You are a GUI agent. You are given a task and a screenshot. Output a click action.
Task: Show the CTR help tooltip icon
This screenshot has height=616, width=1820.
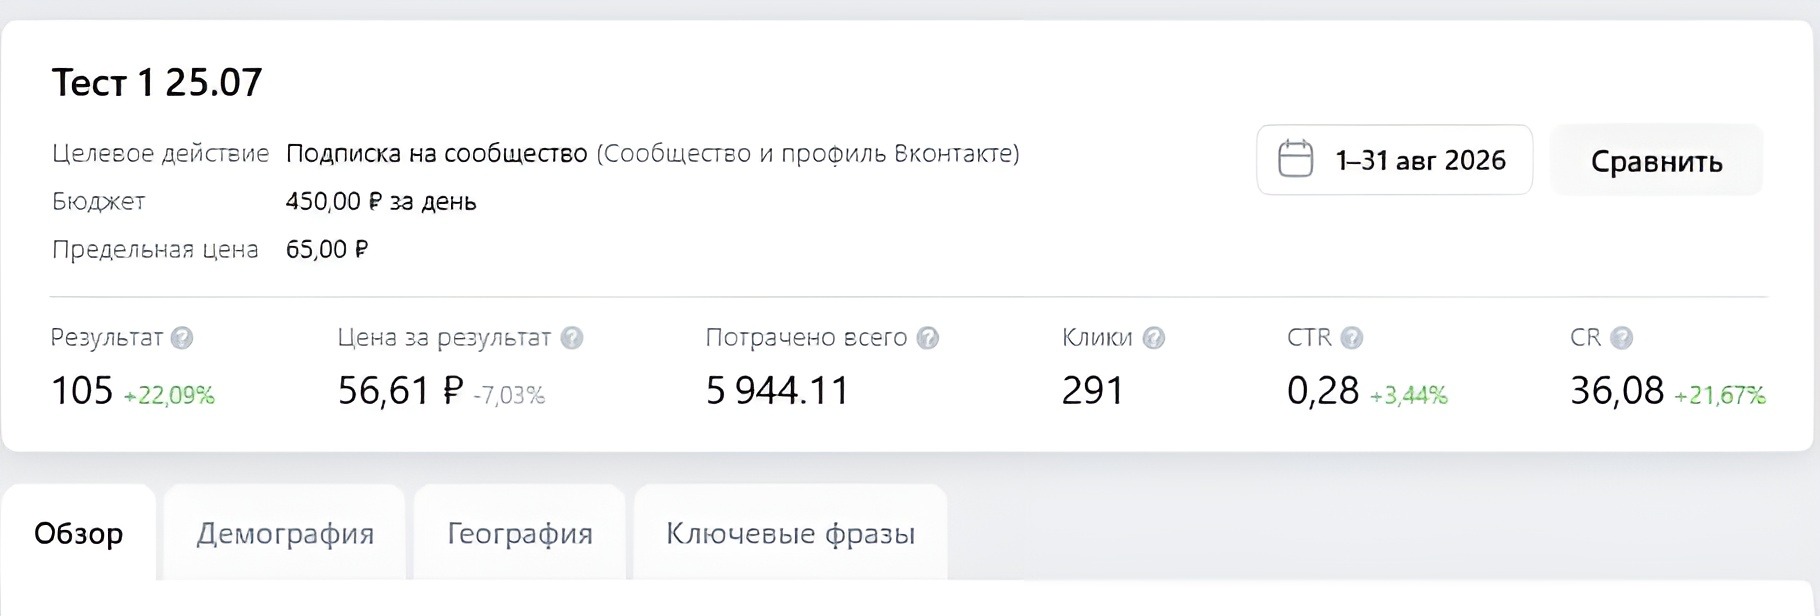1352,338
